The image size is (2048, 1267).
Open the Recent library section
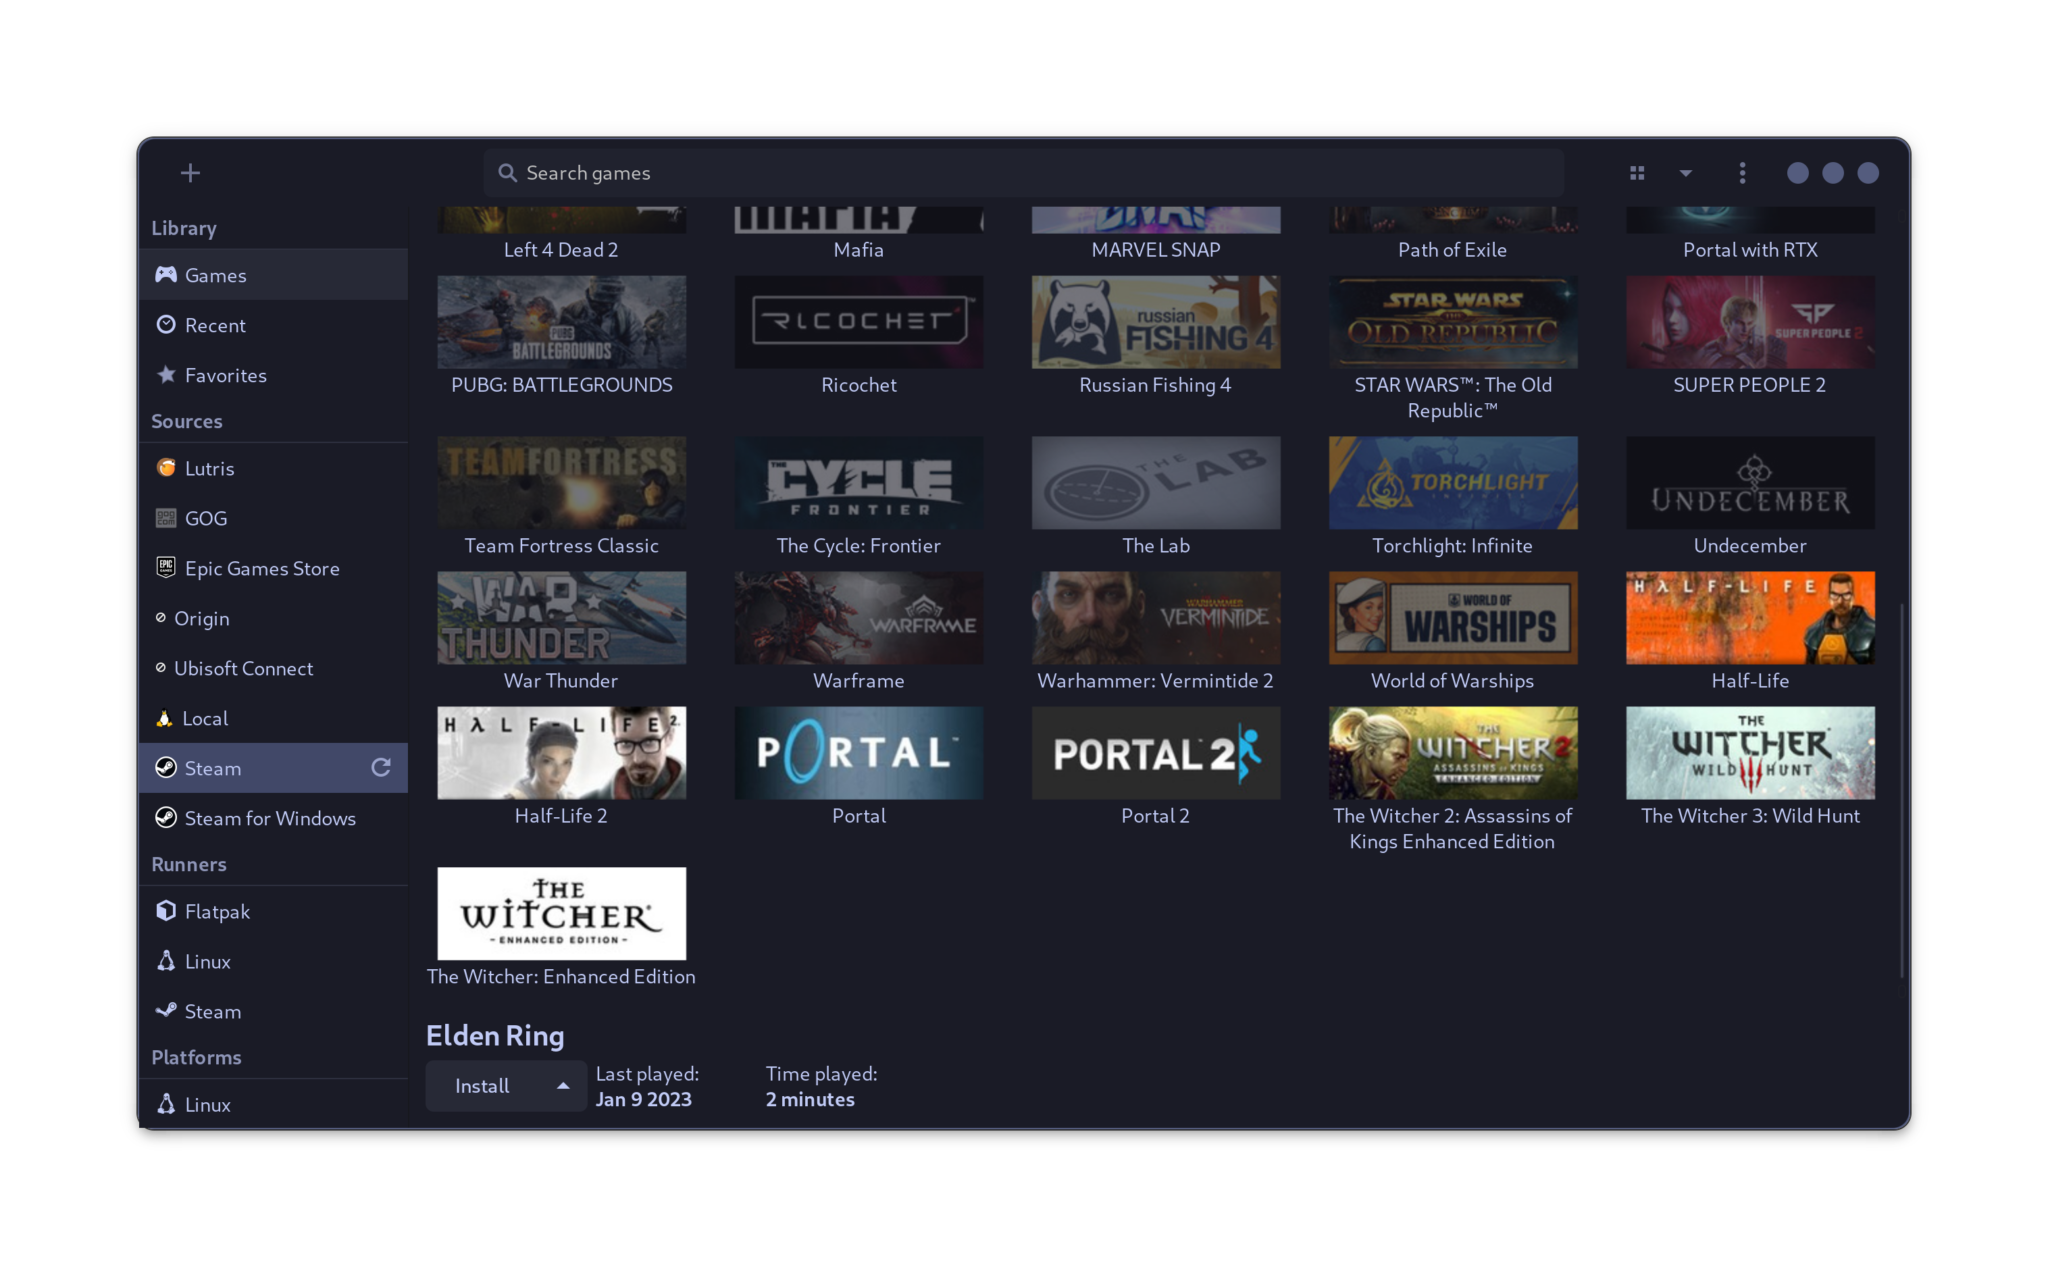tap(273, 325)
